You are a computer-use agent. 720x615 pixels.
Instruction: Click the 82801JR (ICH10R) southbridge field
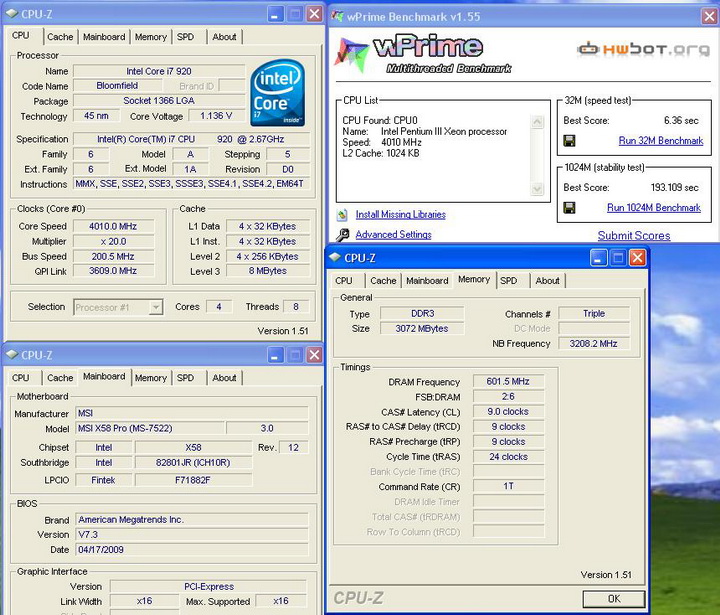click(x=193, y=463)
